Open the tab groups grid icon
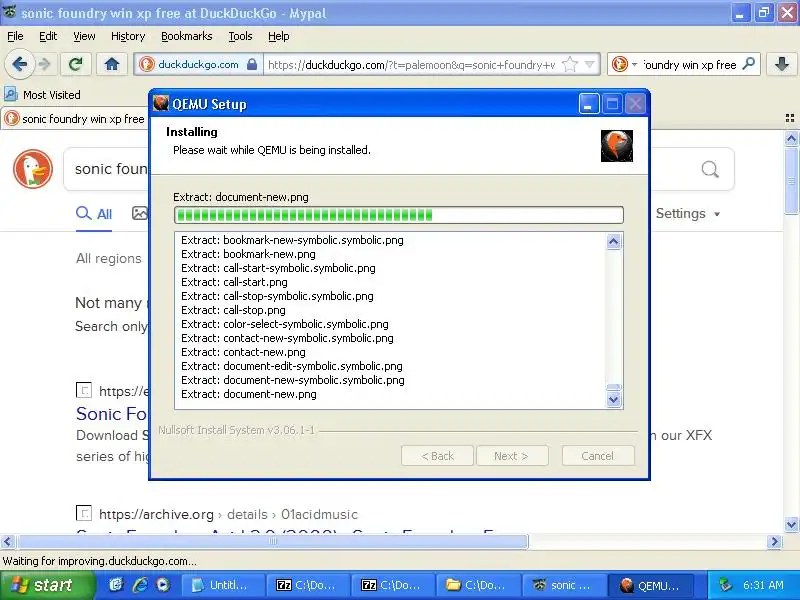 [790, 118]
